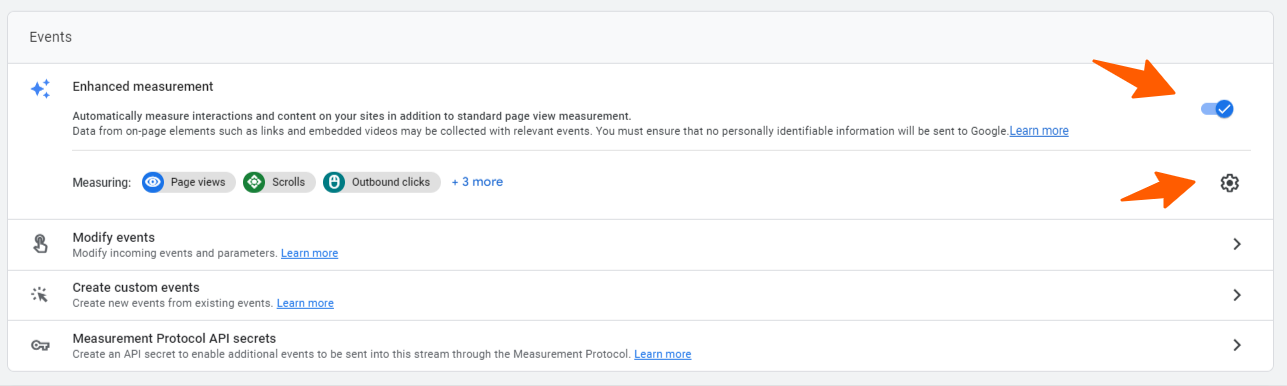Click the Page views eye icon
Screen dimensions: 1287x386
click(x=153, y=182)
